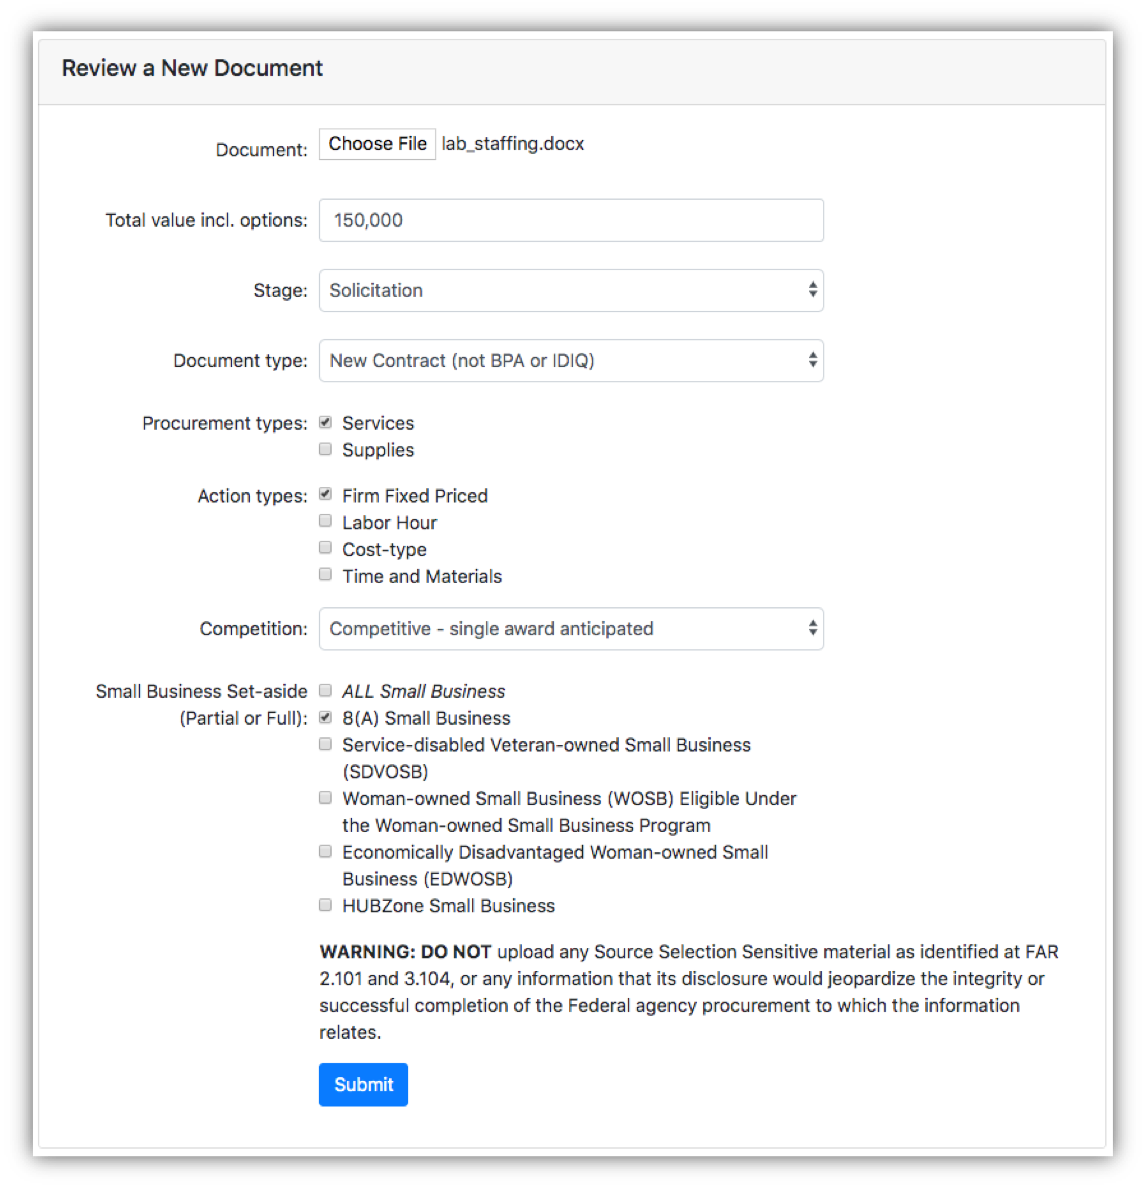Click the Review a New Document heading
The height and width of the screenshot is (1187, 1143).
[x=192, y=68]
